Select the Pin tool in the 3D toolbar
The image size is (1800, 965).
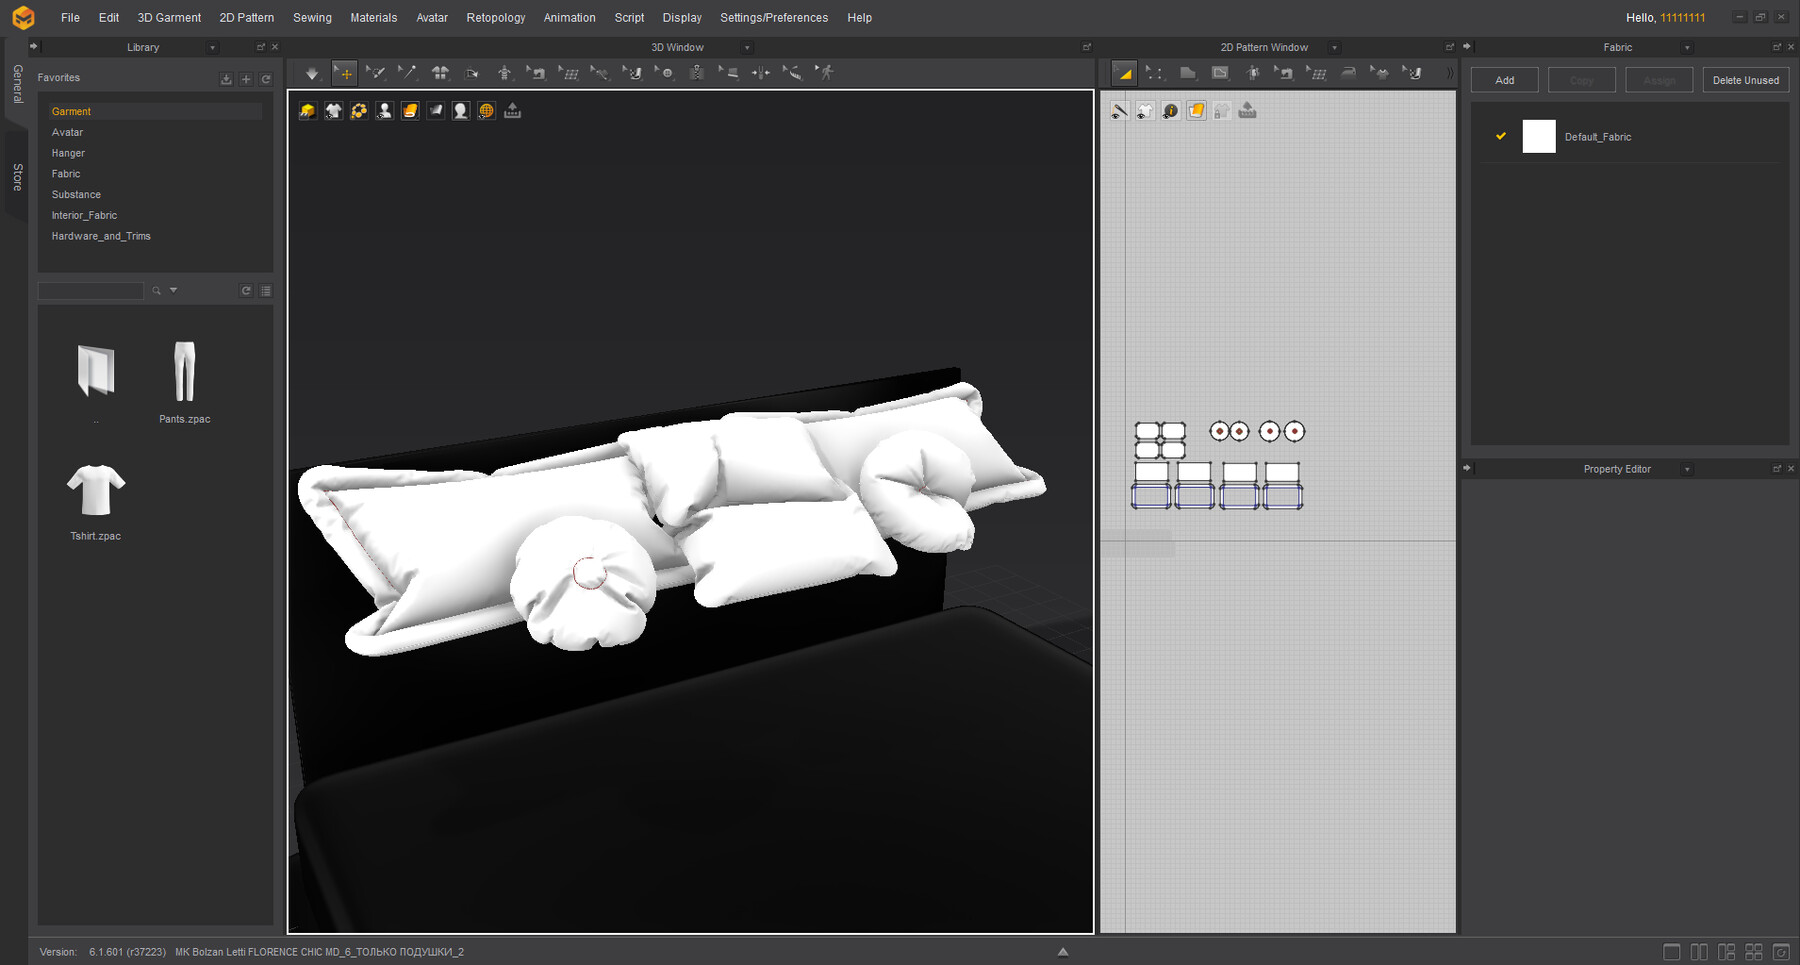tap(408, 72)
